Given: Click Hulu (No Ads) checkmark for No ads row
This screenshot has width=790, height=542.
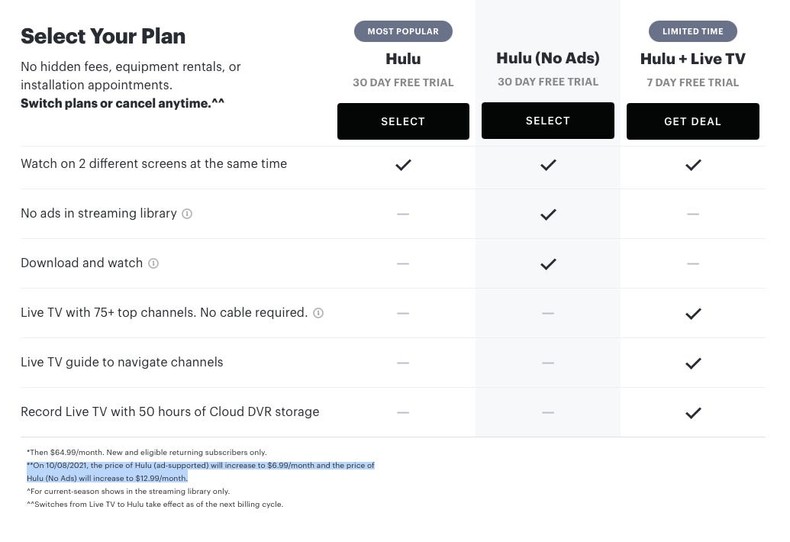Looking at the screenshot, I should (x=548, y=214).
